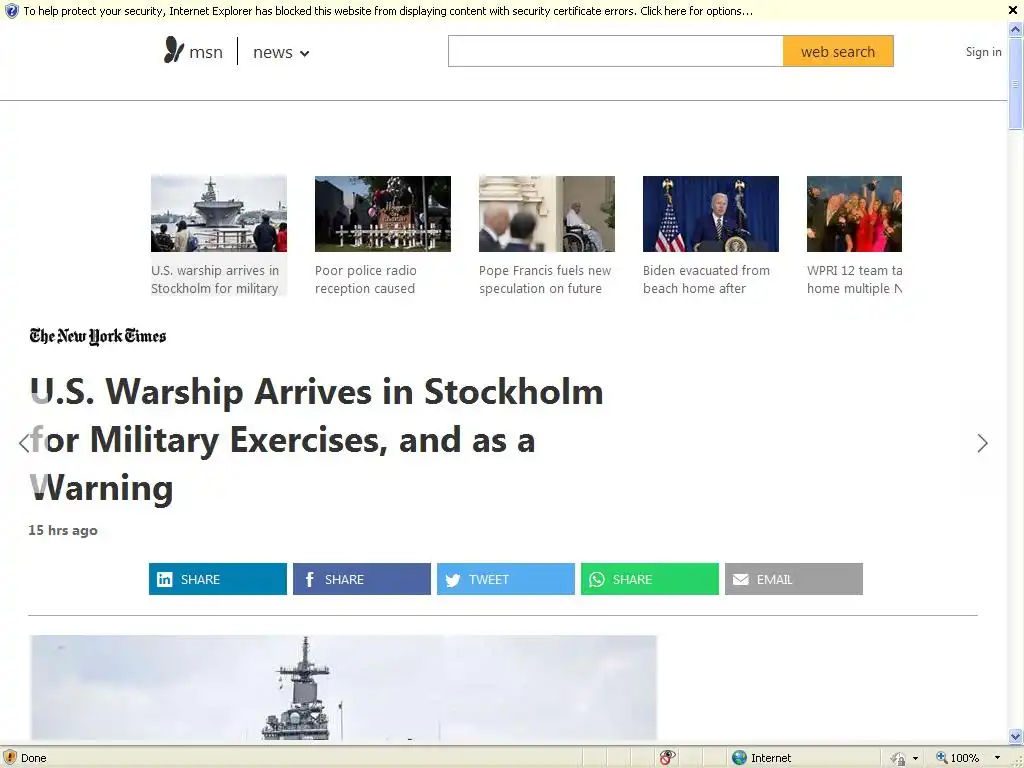Screen dimensions: 1024x768
Task: Share article via LinkedIn button
Action: coord(217,579)
